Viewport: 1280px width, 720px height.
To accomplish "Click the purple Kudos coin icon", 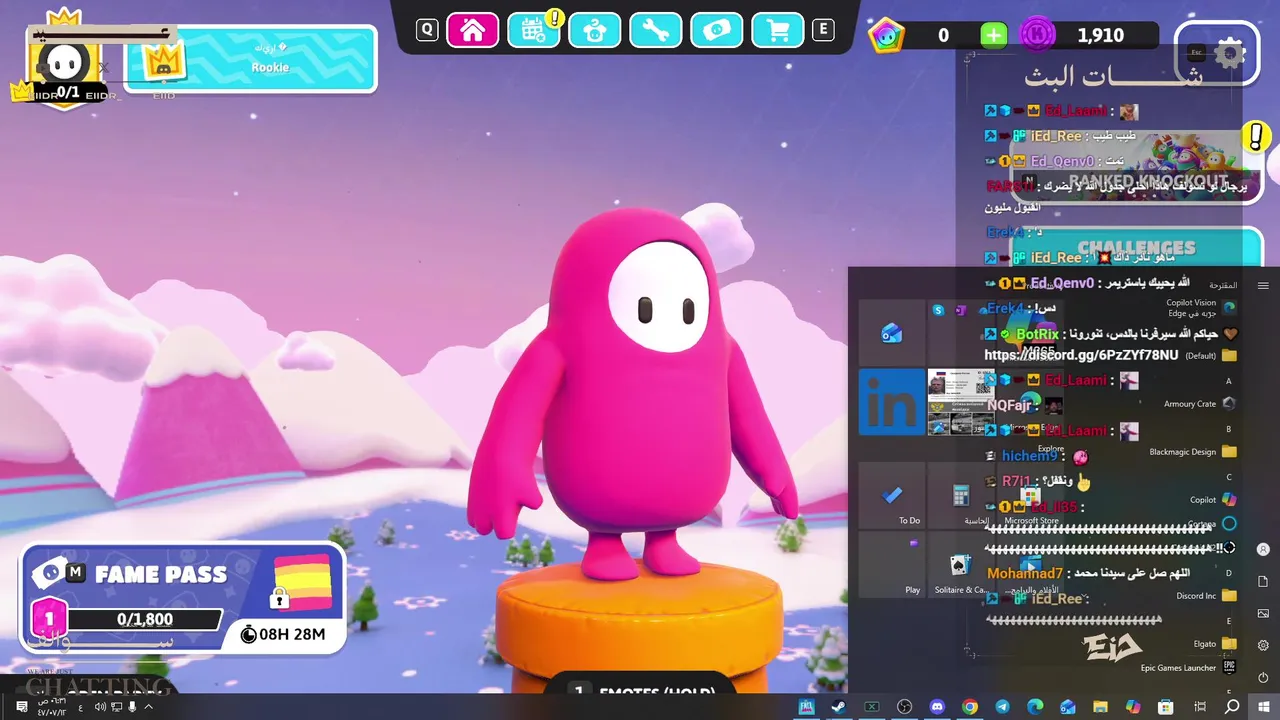I will (1038, 36).
